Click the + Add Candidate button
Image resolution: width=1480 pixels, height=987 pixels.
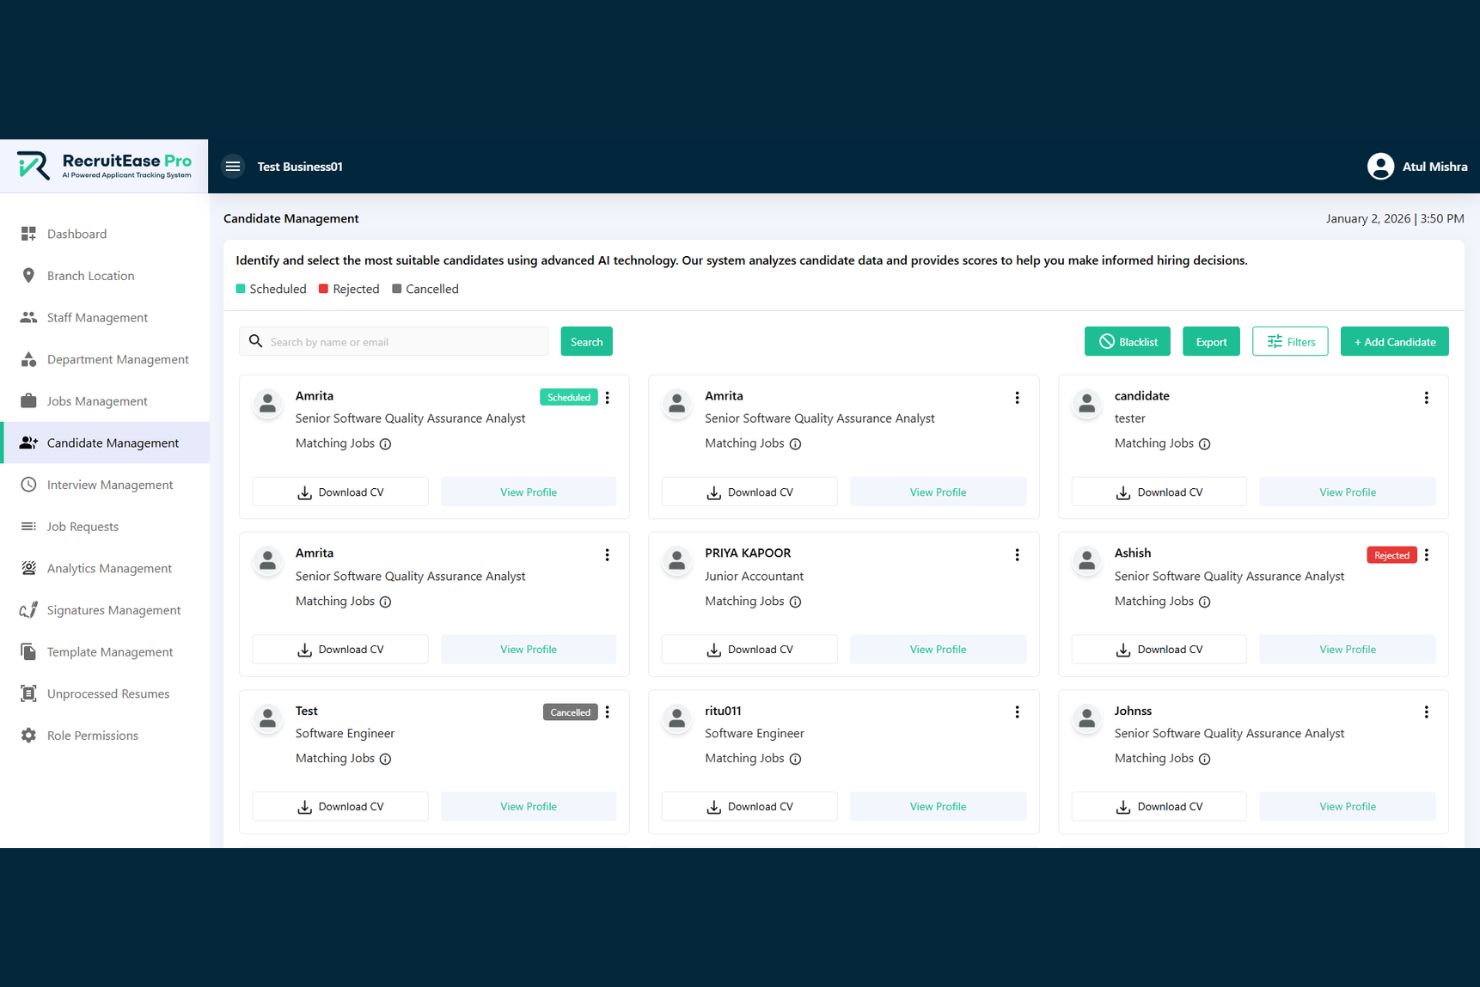[1394, 341]
